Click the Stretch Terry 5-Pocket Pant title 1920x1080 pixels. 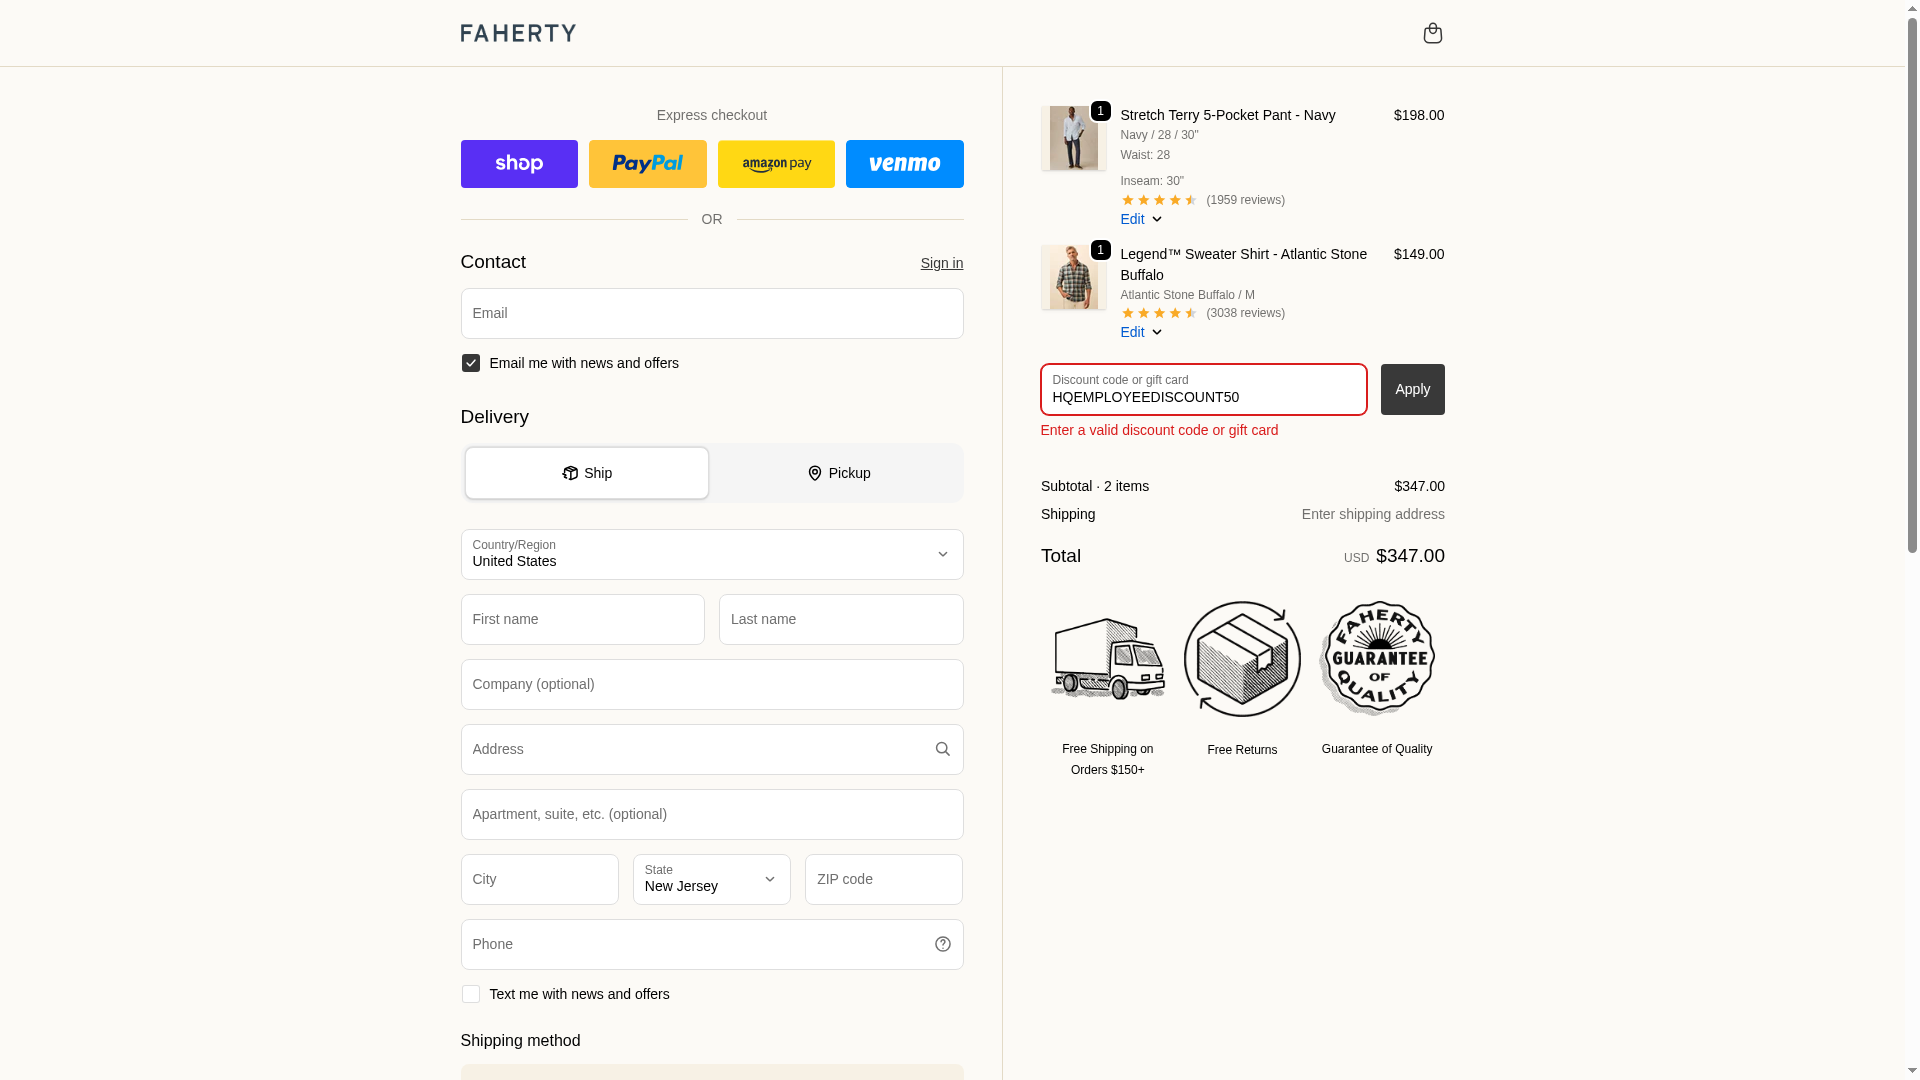tap(1228, 115)
